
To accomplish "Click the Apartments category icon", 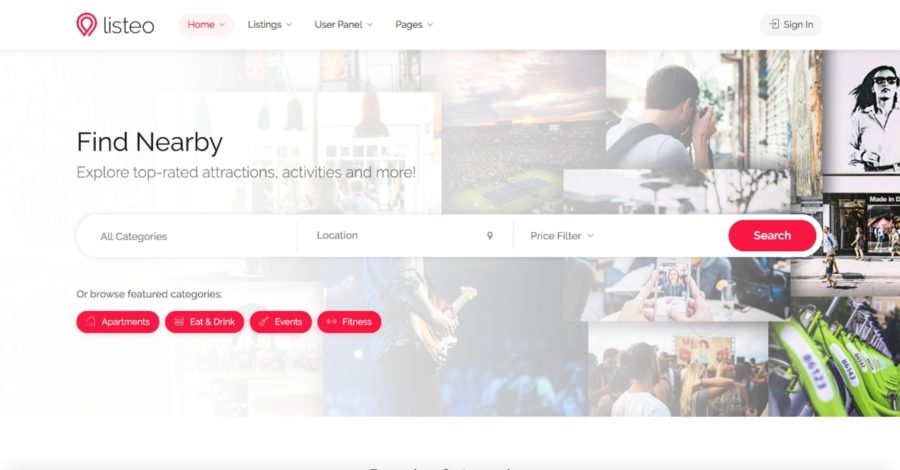I will [91, 321].
